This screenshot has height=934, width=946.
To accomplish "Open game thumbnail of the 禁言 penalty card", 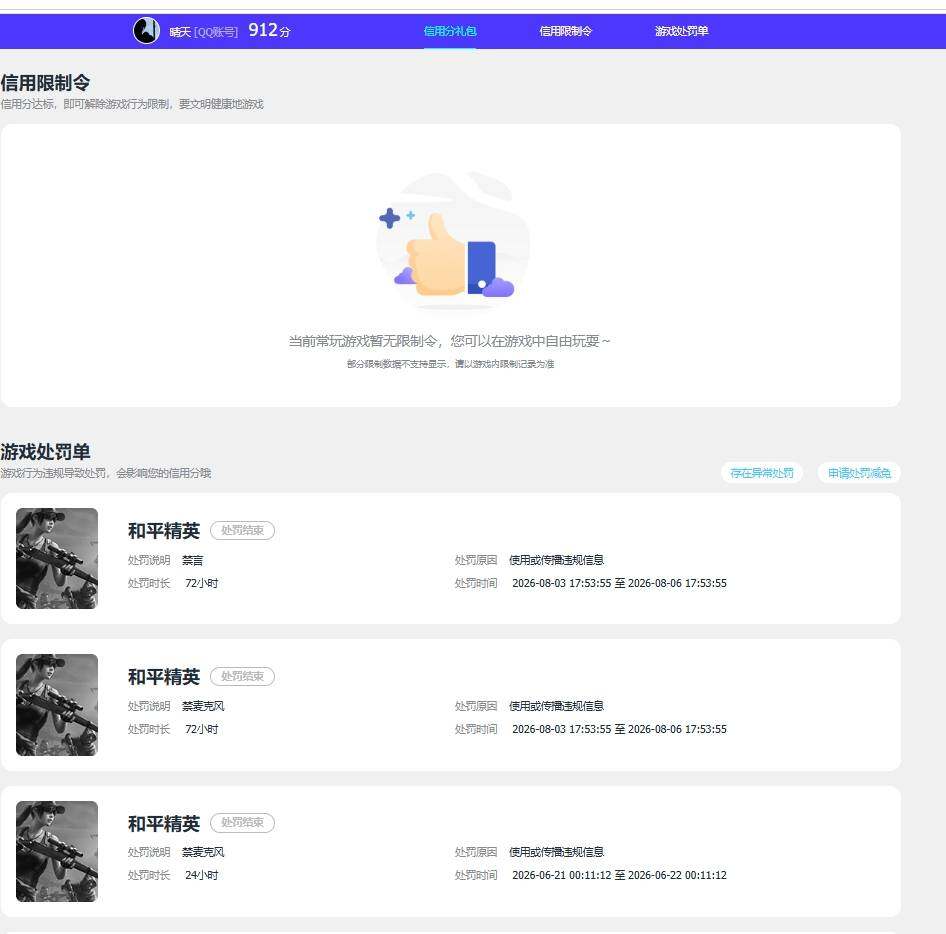I will [x=57, y=558].
